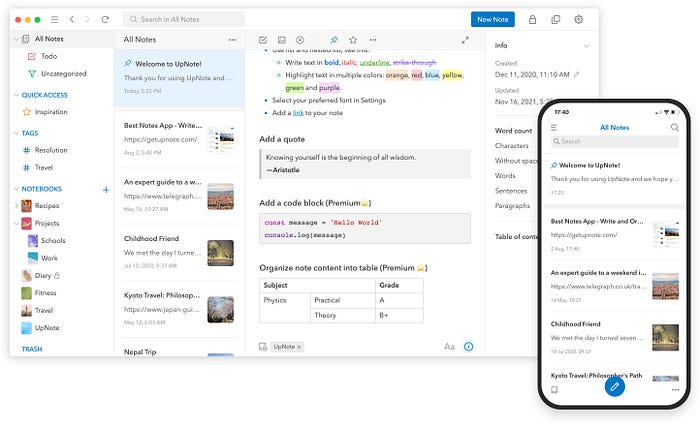This screenshot has height=424, width=700.
Task: Click the notebook icon beside UpNote tag
Action: (262, 347)
